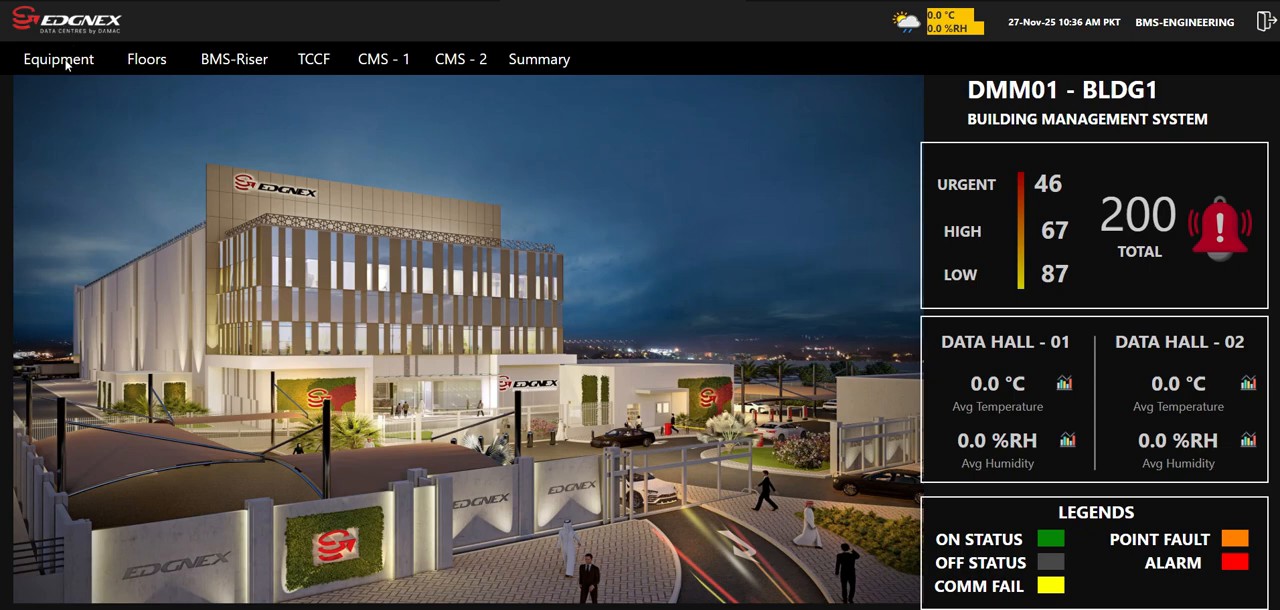
Task: Click Data Hall 01 average temperature value
Action: click(x=998, y=383)
